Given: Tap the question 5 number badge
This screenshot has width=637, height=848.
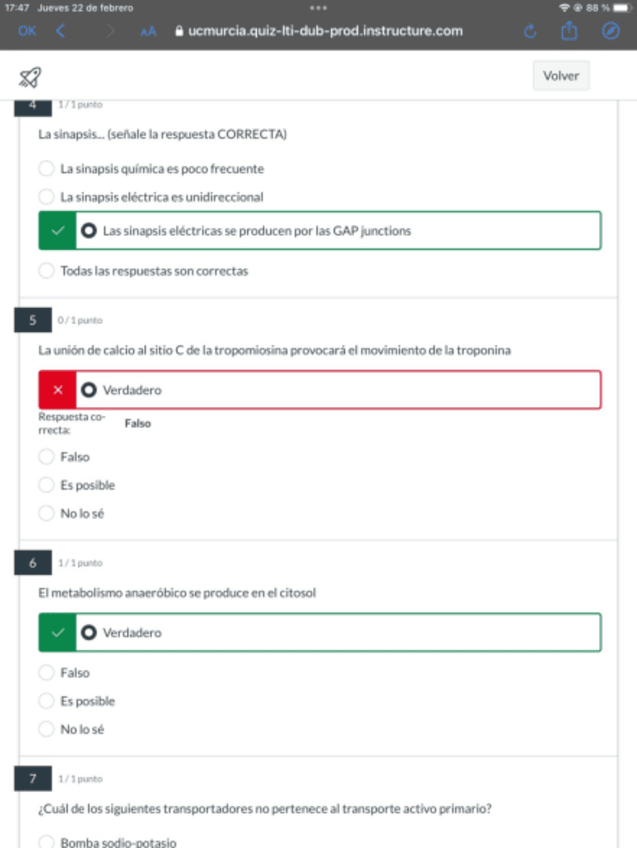Looking at the screenshot, I should 32,320.
